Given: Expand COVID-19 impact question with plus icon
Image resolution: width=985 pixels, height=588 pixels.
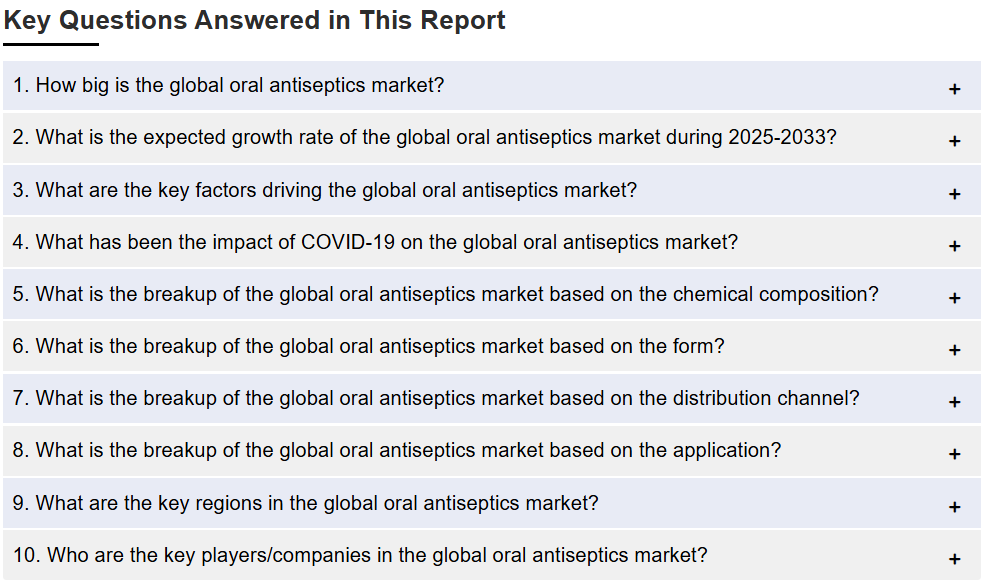Looking at the screenshot, I should (954, 246).
